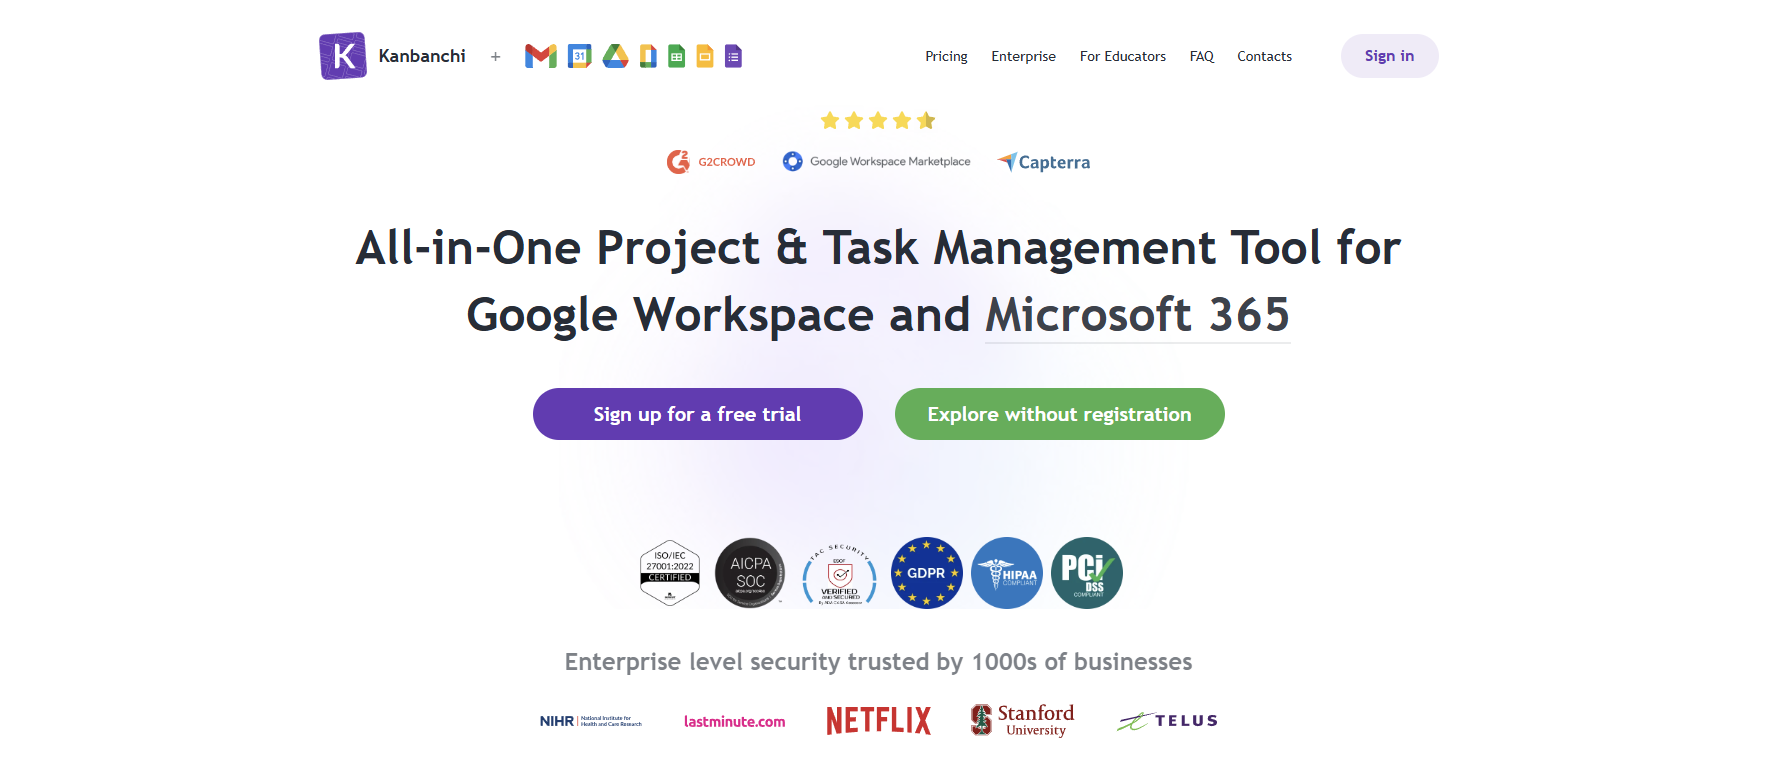Open the FAQ page
The image size is (1775, 783).
(x=1201, y=56)
